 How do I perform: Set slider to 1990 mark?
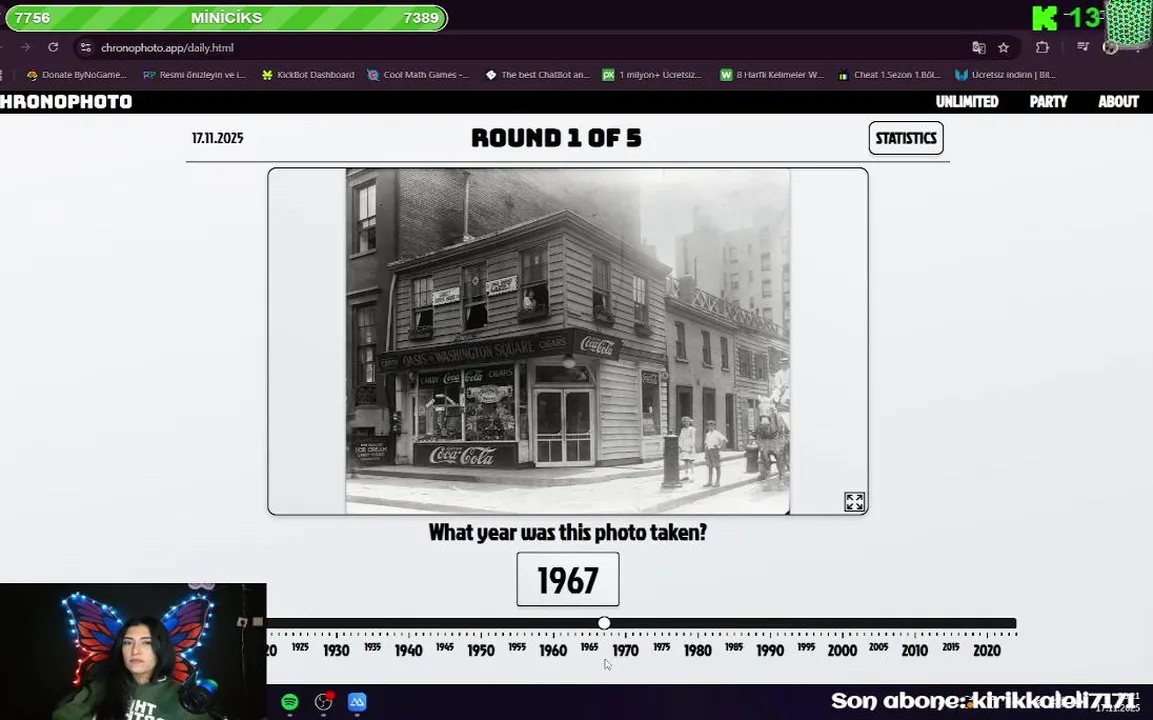[x=770, y=650]
